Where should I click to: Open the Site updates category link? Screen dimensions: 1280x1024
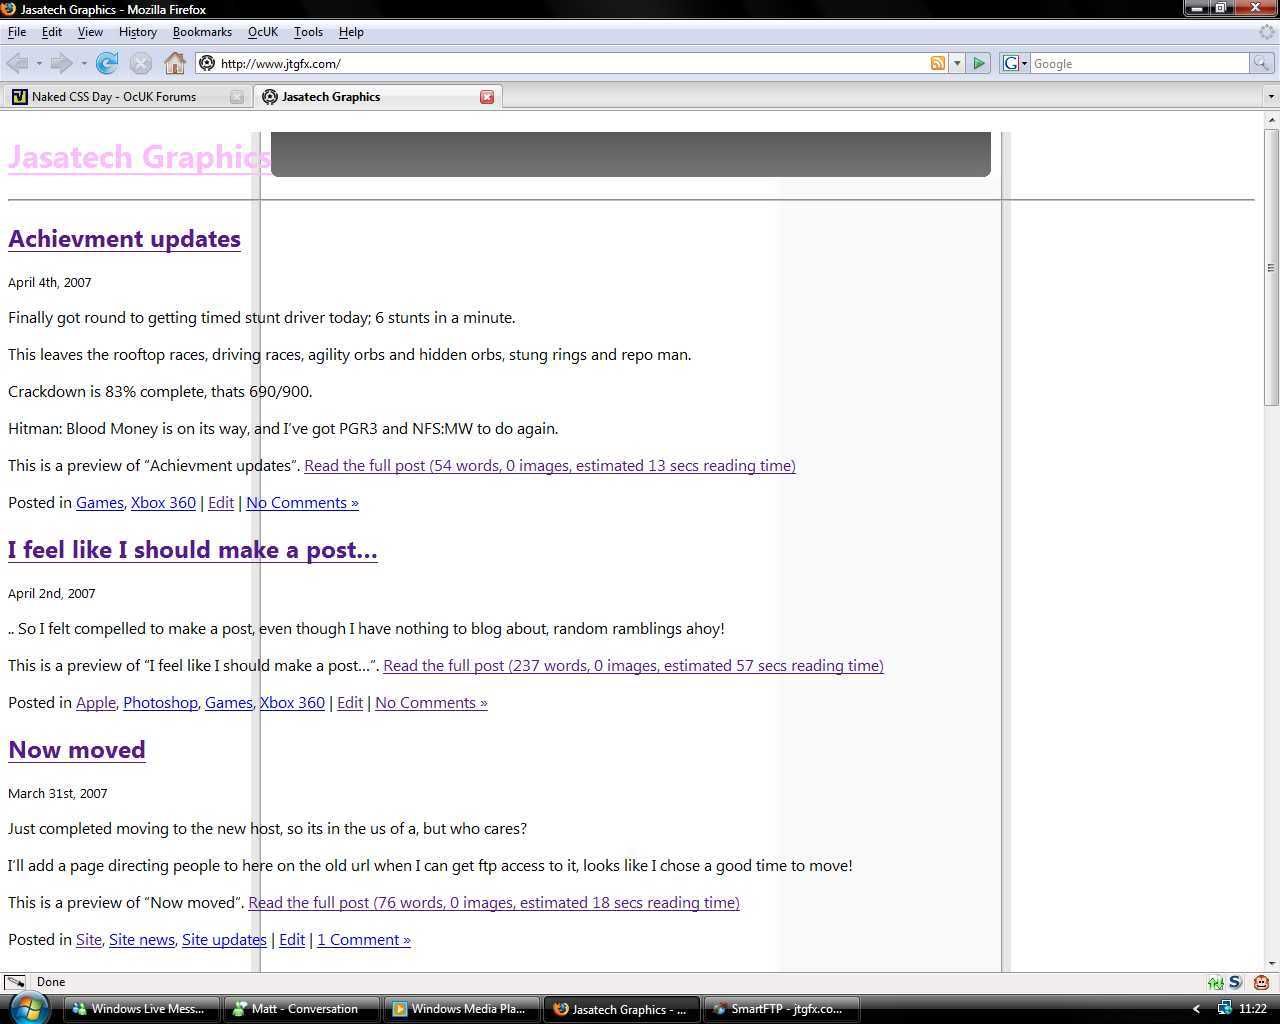point(224,939)
